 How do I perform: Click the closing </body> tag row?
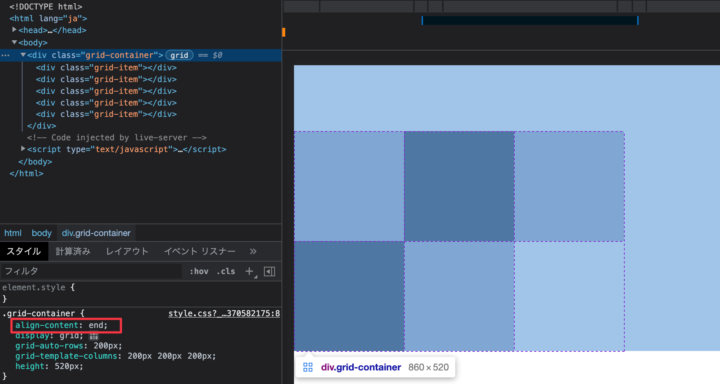click(35, 162)
